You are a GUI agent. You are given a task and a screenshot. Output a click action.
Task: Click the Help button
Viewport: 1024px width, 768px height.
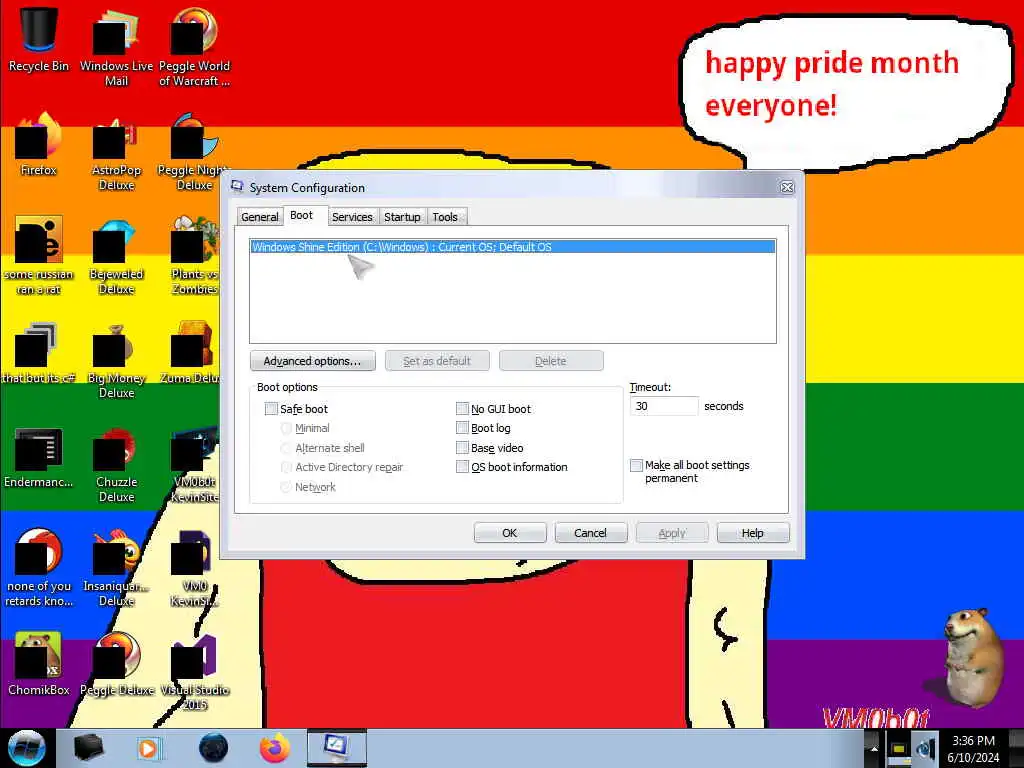pyautogui.click(x=752, y=533)
